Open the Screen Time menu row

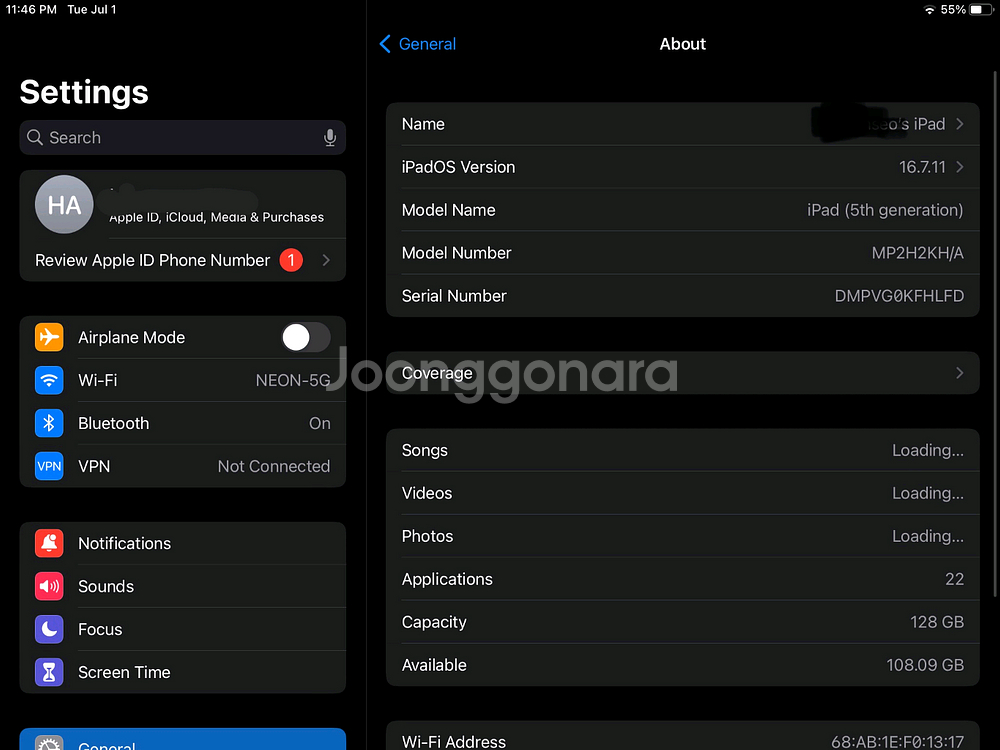183,672
